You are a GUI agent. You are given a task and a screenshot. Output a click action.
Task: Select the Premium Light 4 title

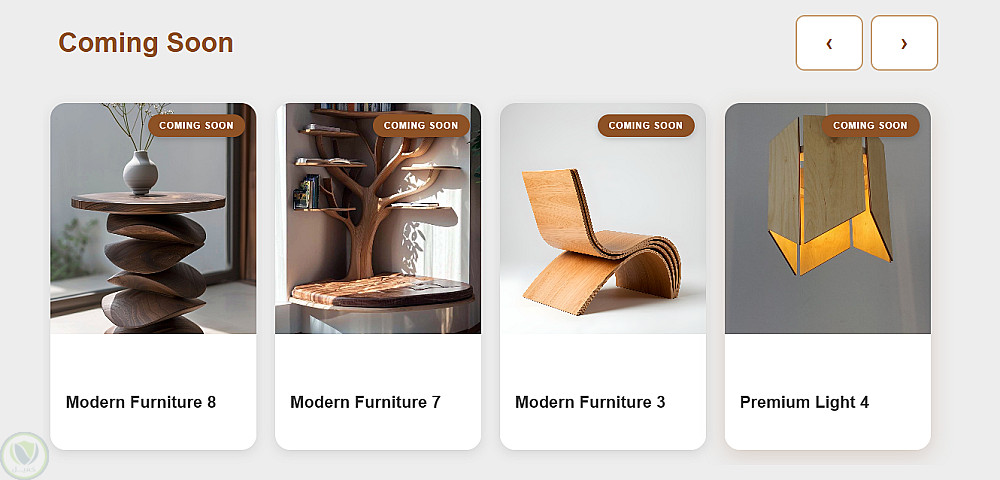804,402
